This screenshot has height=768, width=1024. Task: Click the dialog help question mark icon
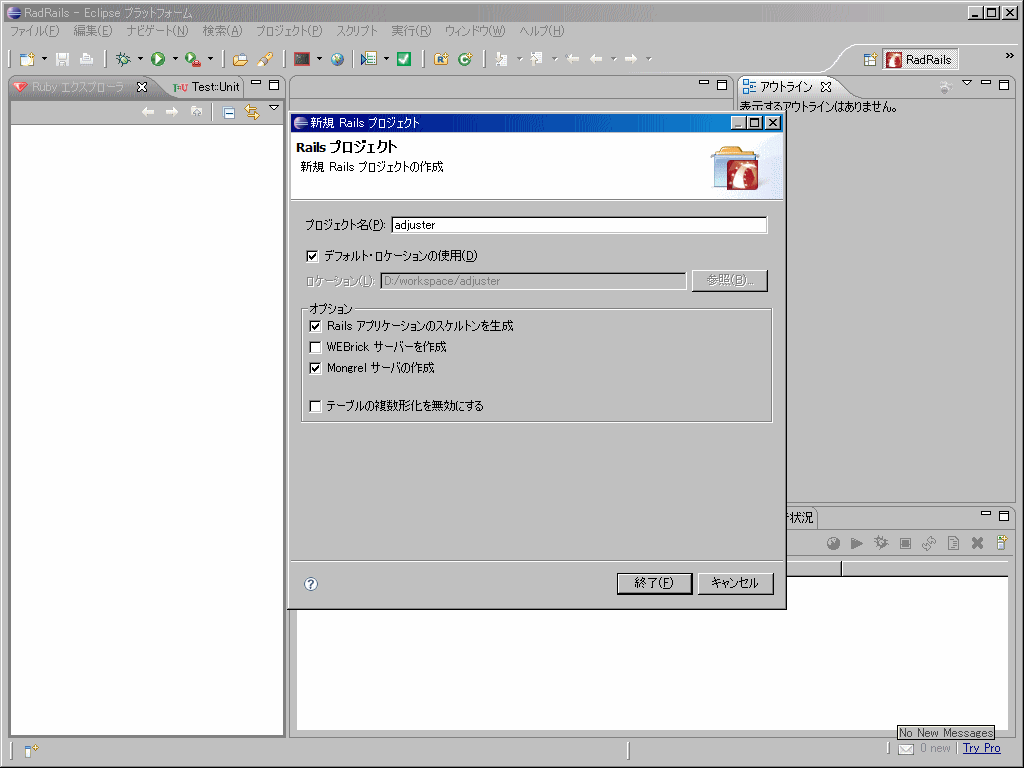pyautogui.click(x=311, y=584)
